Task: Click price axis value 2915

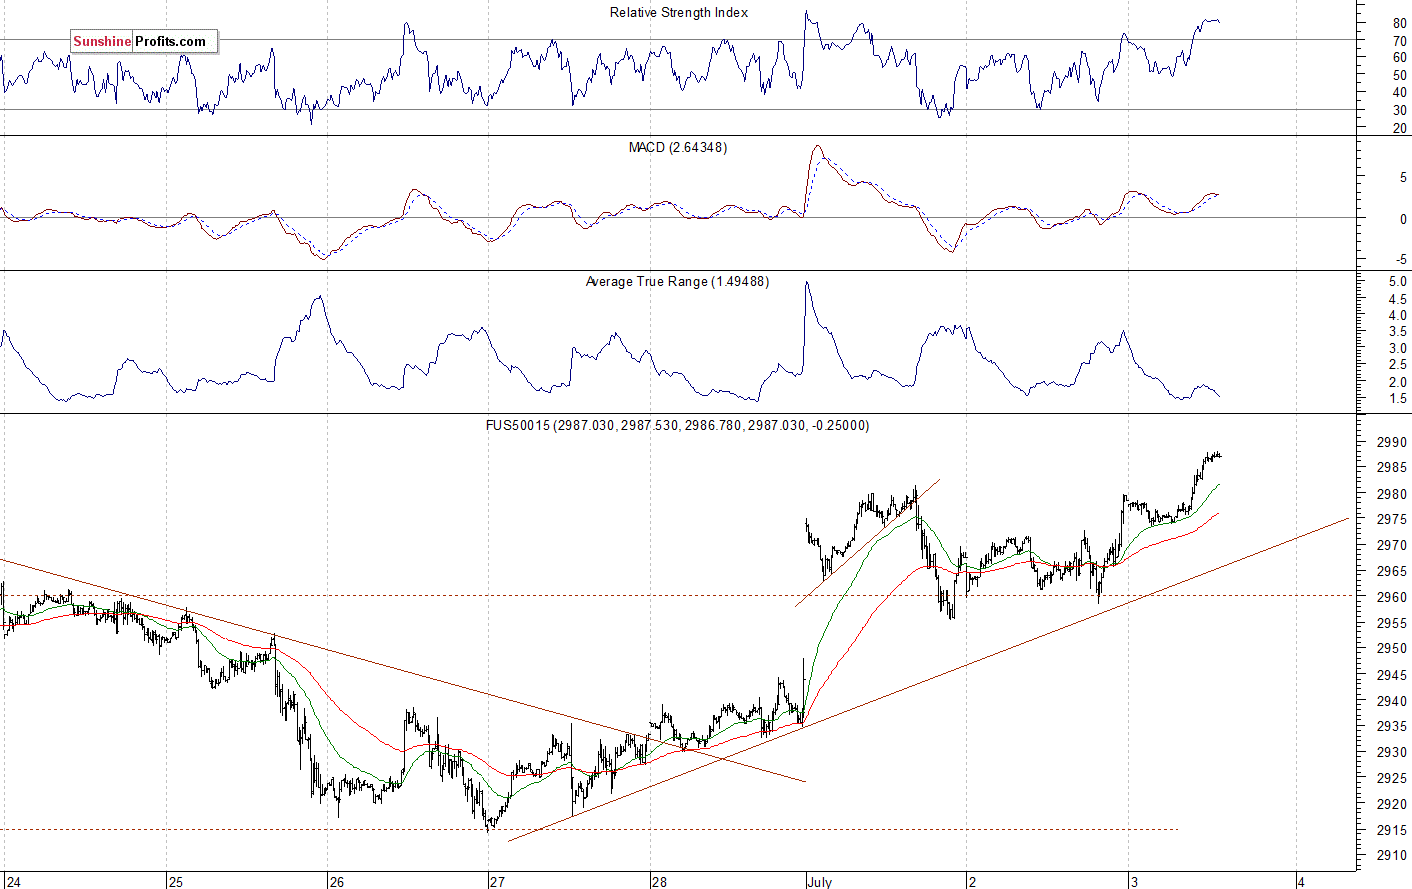Action: 1393,830
